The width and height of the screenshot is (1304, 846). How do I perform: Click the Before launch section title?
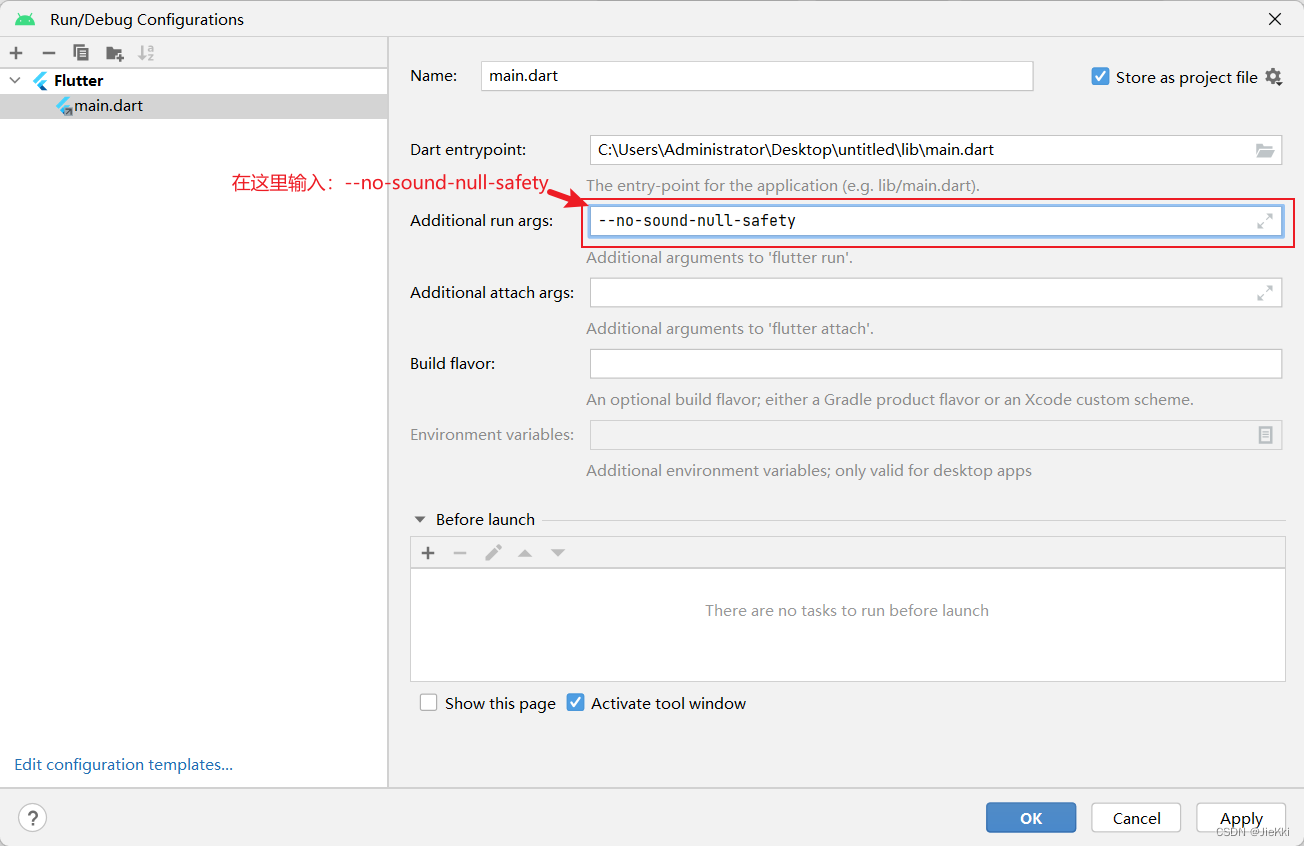[485, 520]
